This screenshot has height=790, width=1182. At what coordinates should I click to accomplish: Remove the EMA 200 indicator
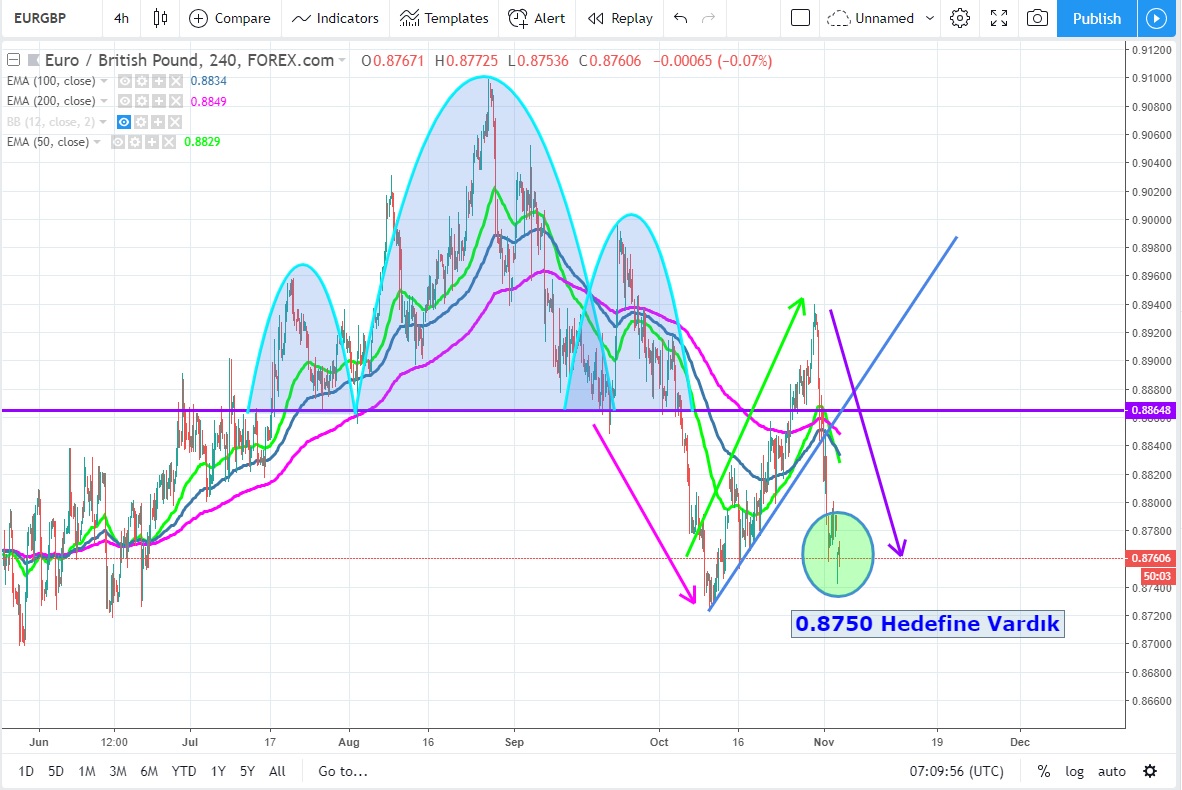tap(175, 101)
